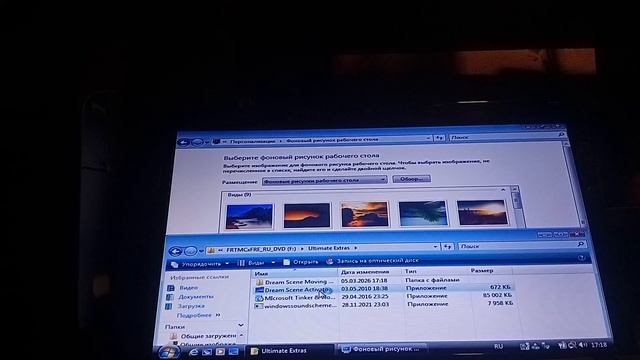Sort files by the Размер column
Viewport: 640px width, 360px height.
coord(490,270)
